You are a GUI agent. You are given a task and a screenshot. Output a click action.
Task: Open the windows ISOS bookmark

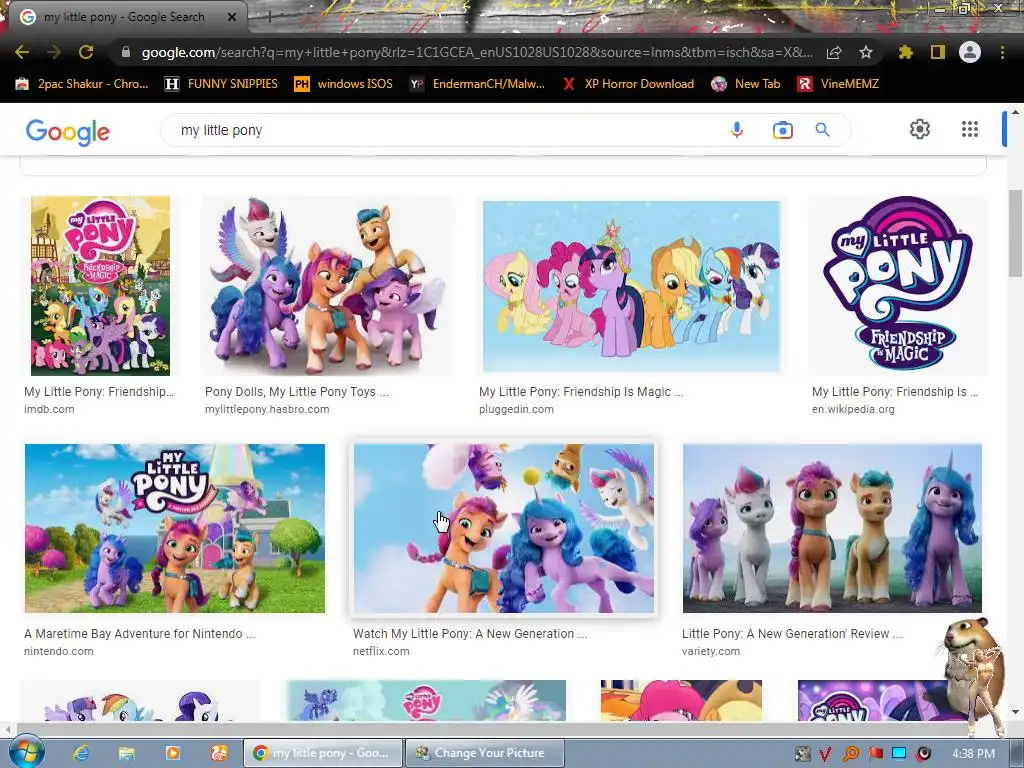pyautogui.click(x=344, y=84)
